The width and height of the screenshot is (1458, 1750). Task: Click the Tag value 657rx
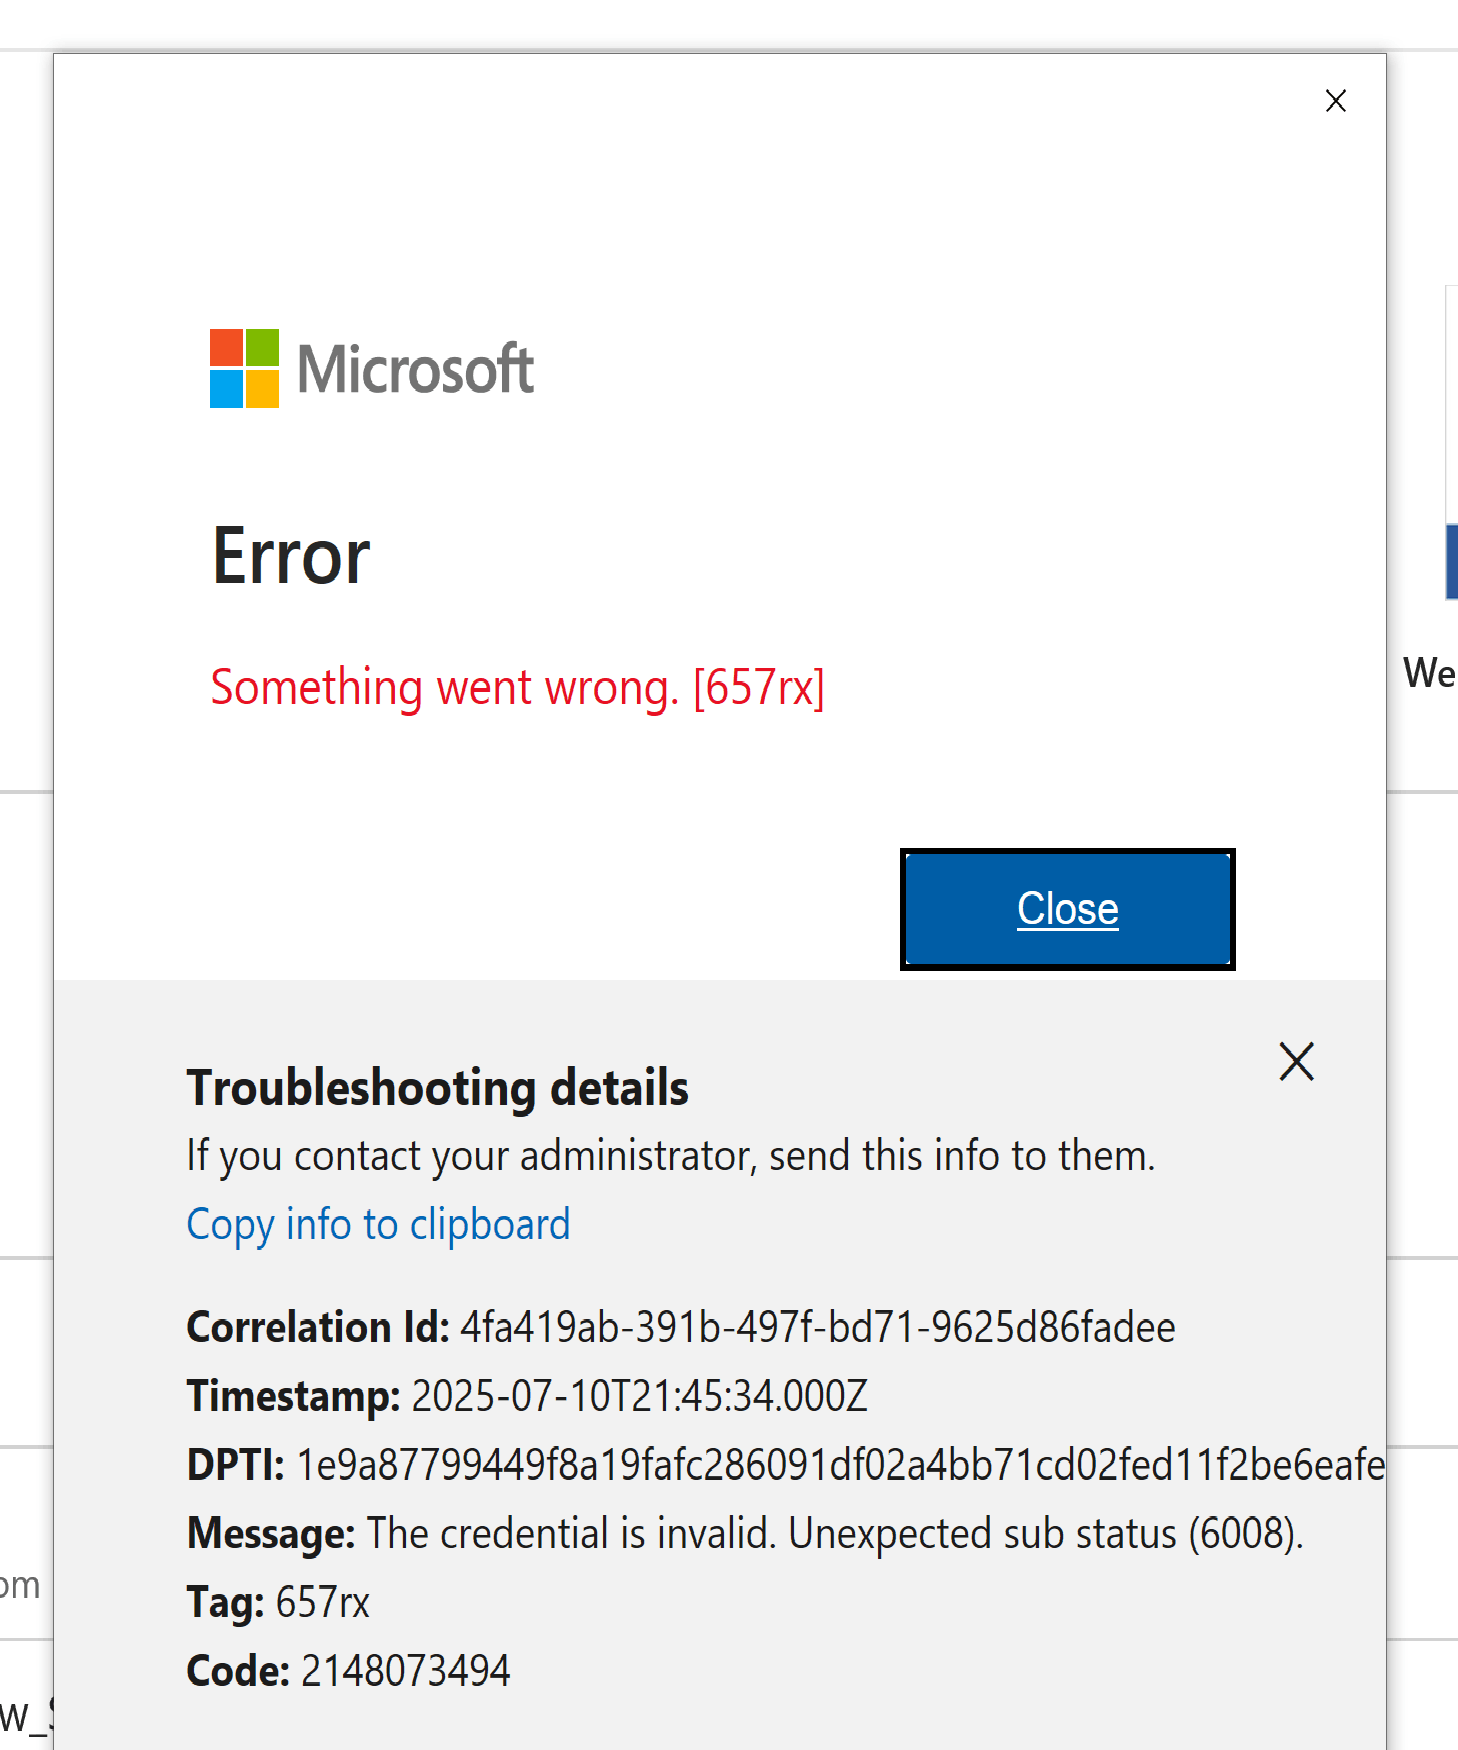point(322,1603)
